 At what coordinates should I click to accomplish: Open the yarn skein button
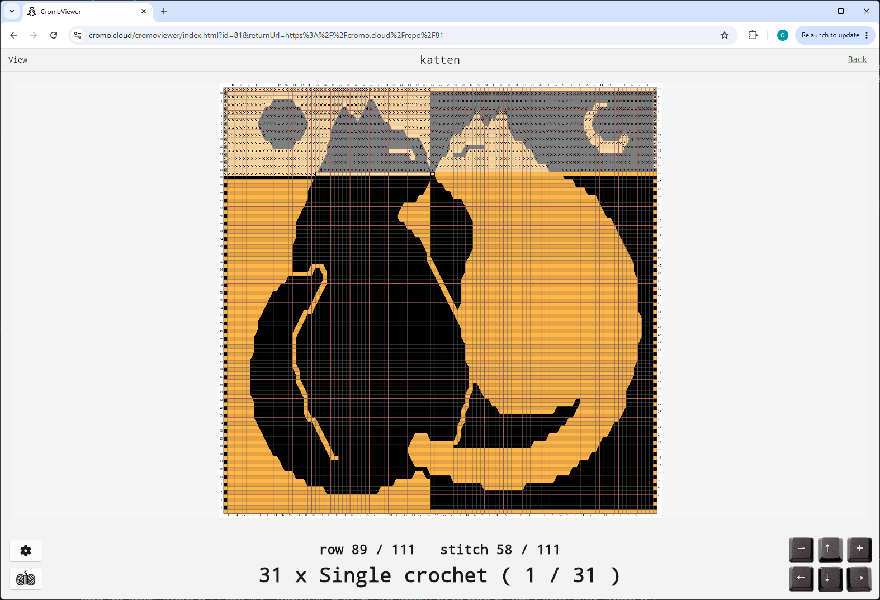(x=25, y=578)
